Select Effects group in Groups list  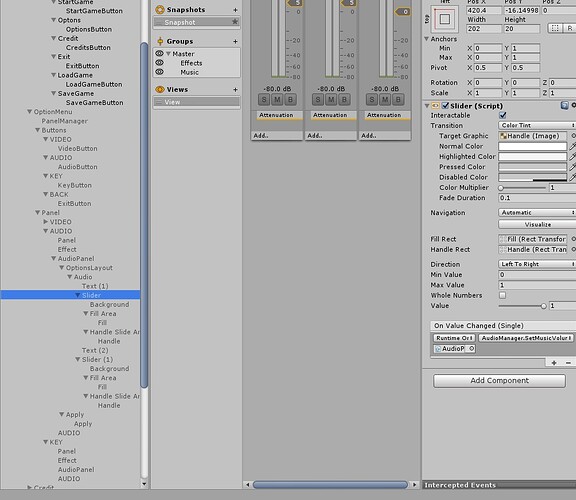click(x=191, y=63)
